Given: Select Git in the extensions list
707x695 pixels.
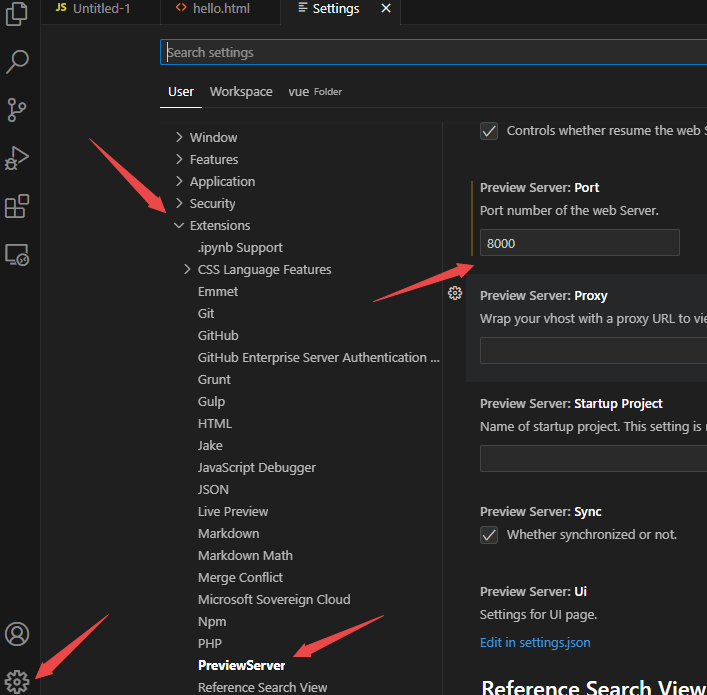Looking at the screenshot, I should click(x=206, y=313).
